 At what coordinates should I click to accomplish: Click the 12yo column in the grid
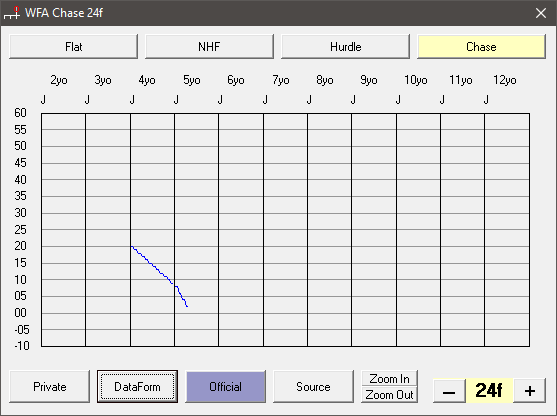pos(507,230)
